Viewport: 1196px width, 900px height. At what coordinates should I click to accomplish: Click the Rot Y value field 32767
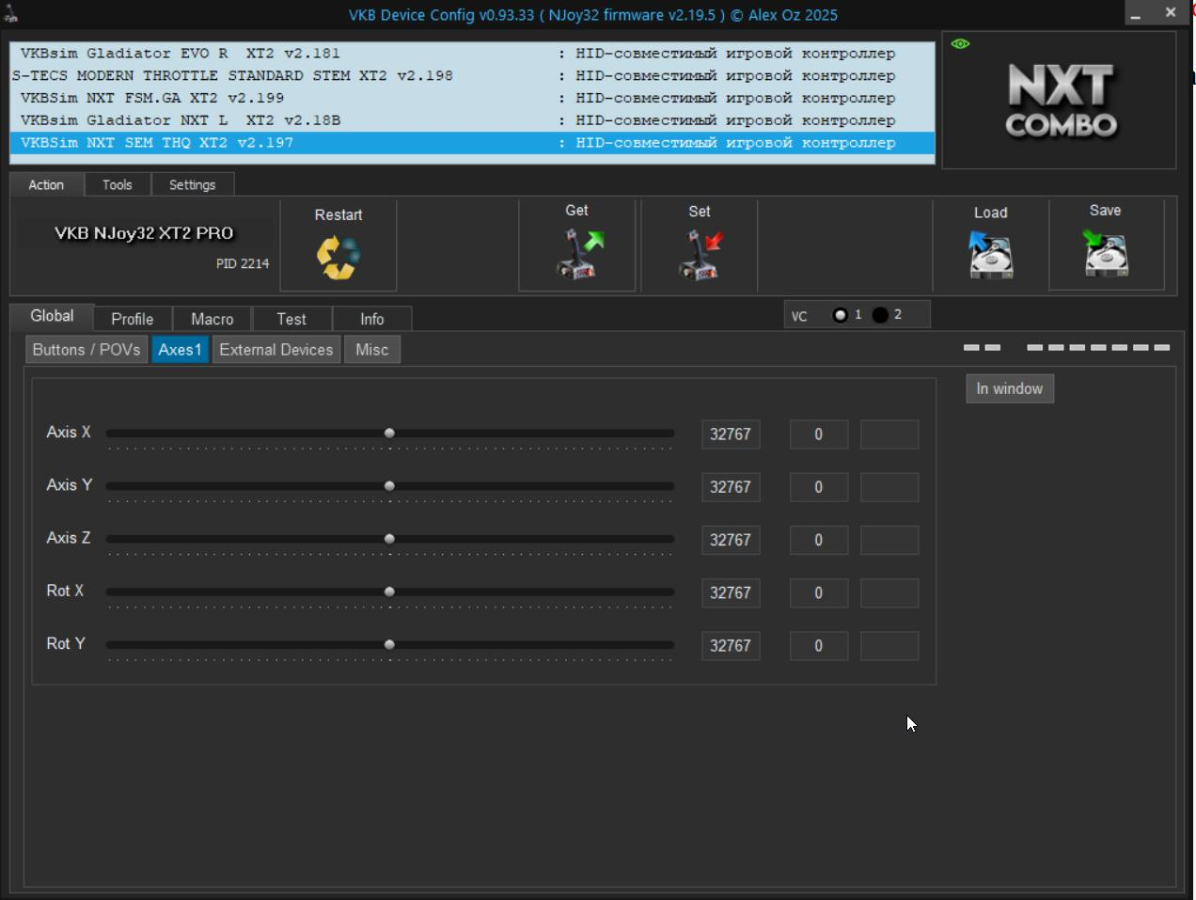(730, 646)
